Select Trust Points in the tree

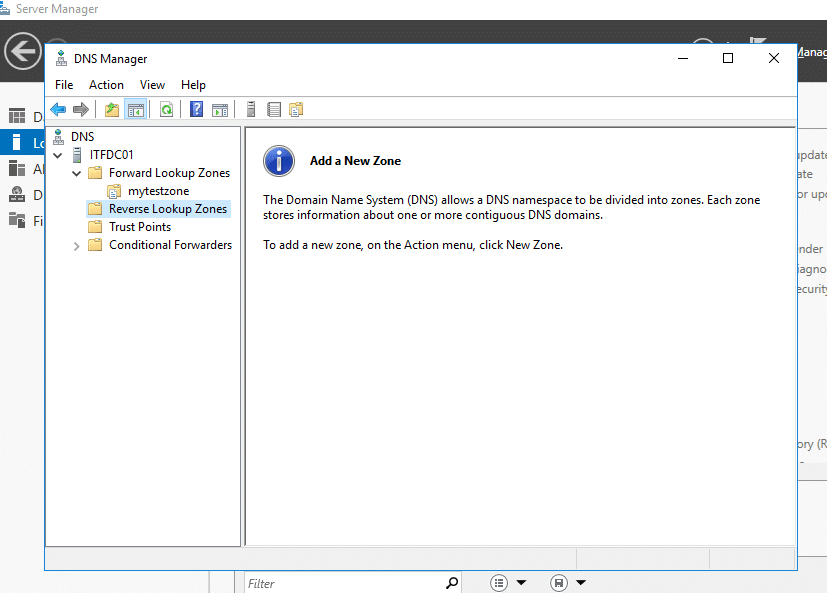point(139,227)
